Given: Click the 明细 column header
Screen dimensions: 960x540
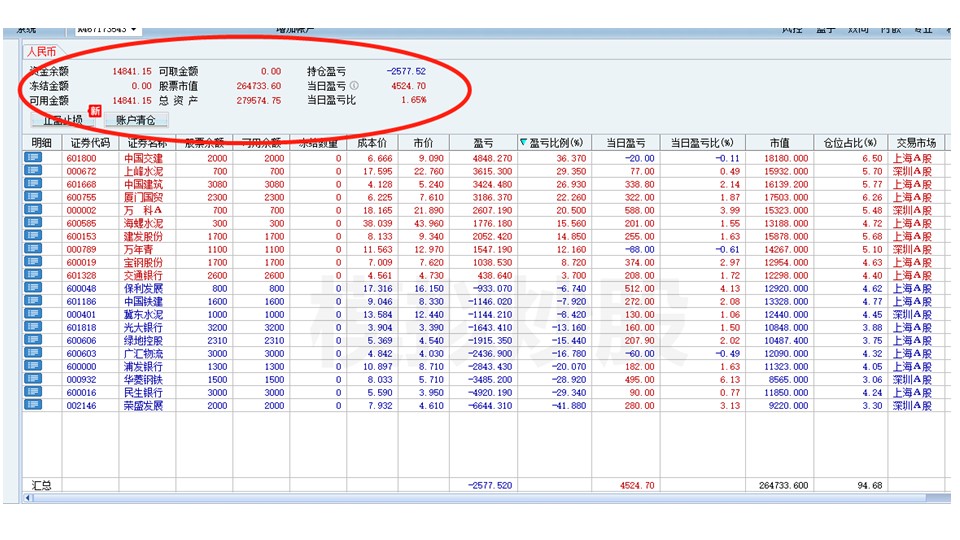Looking at the screenshot, I should [x=41, y=143].
